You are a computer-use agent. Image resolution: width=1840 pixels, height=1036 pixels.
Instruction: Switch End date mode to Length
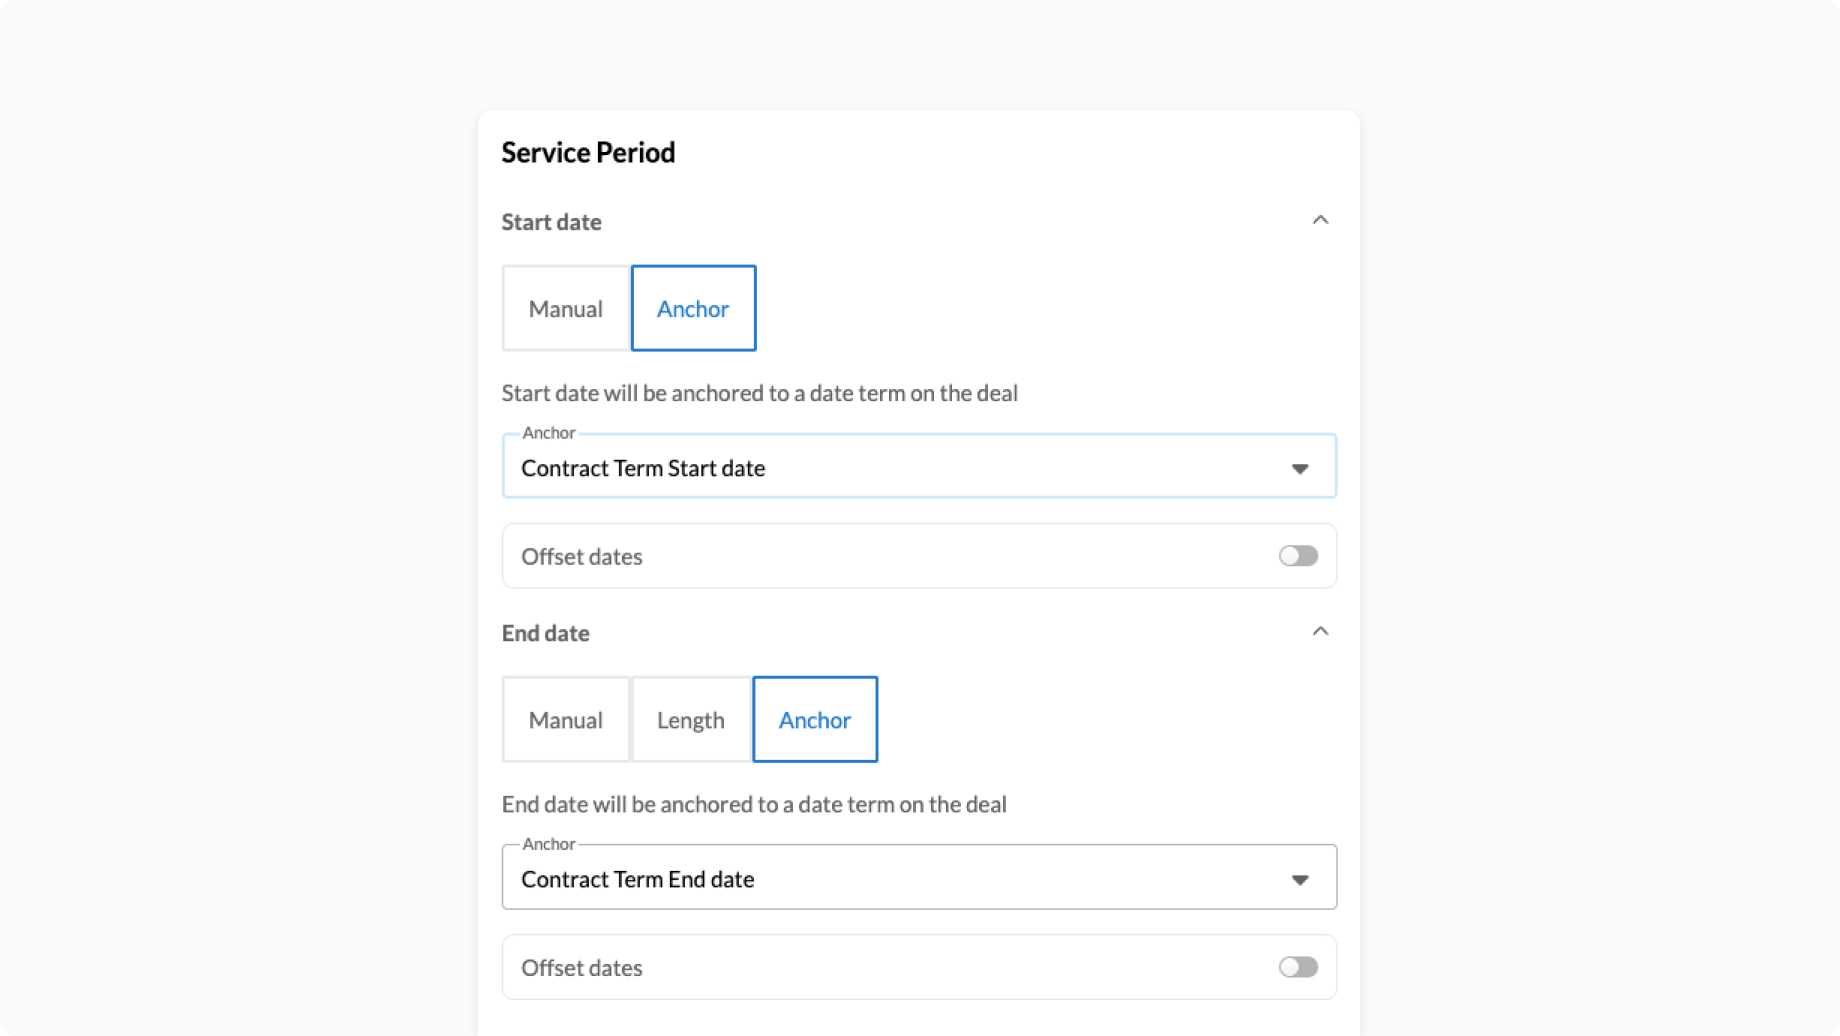(690, 720)
